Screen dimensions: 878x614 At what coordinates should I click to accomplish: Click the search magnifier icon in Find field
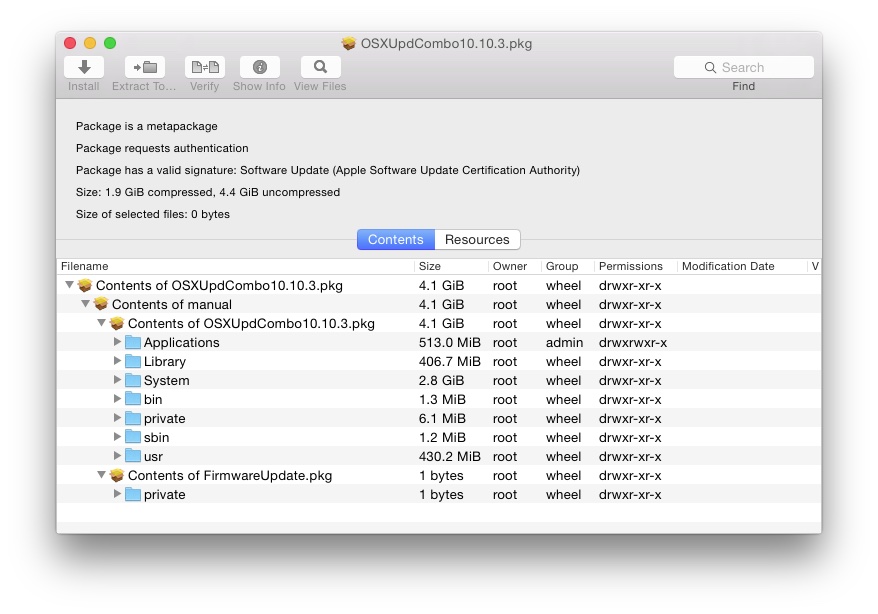710,68
